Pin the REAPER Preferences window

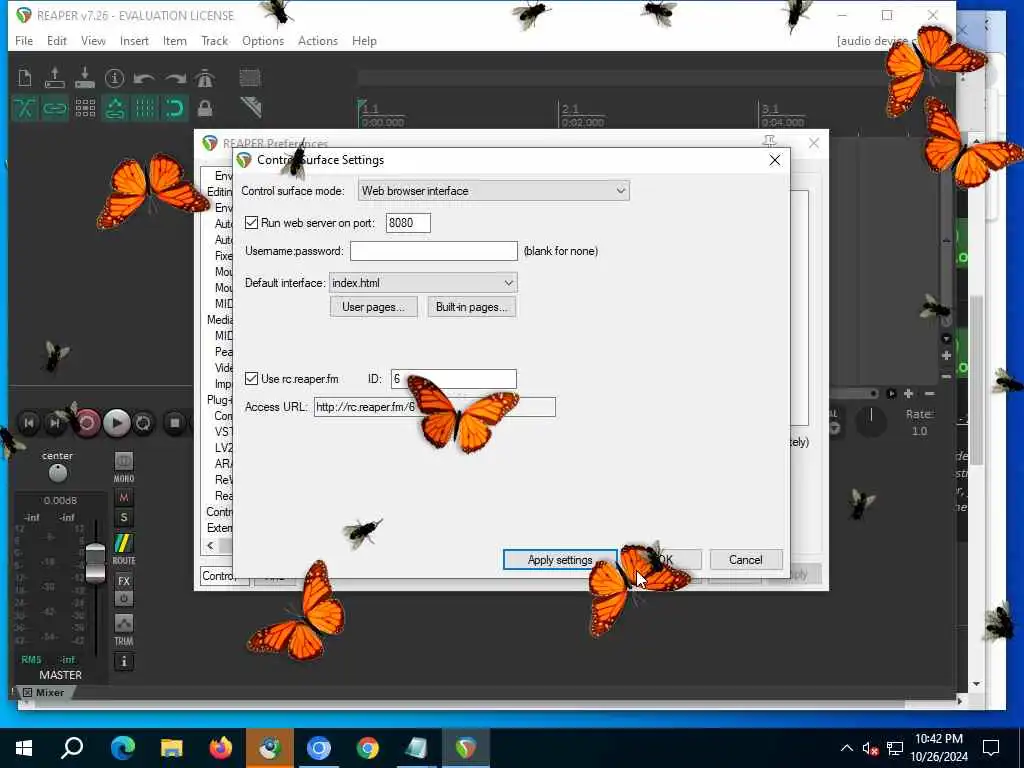pyautogui.click(x=769, y=142)
